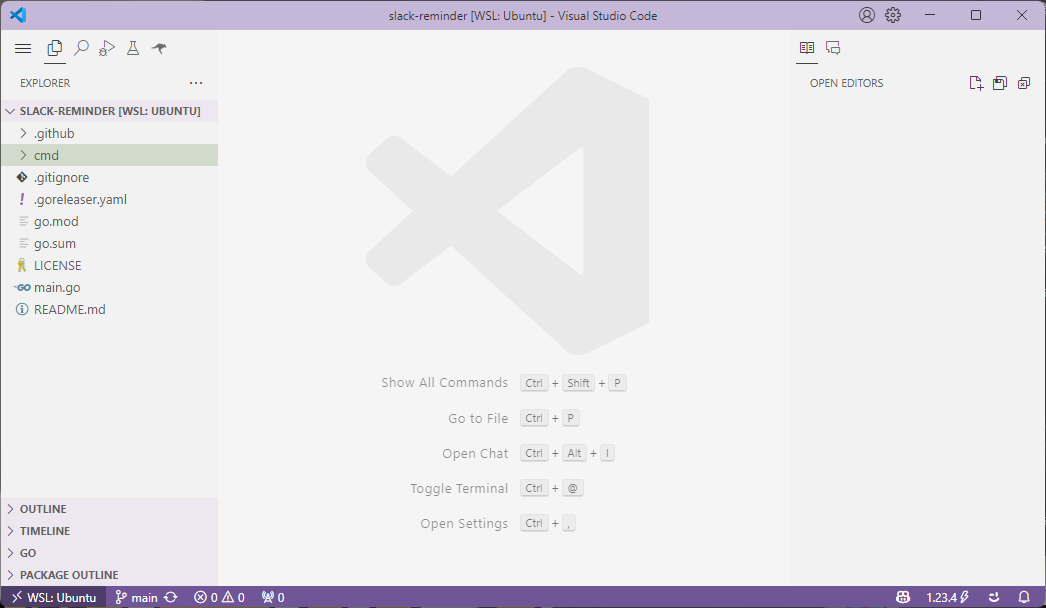
Task: Open the Explorer view in the activity bar
Action: [55, 48]
